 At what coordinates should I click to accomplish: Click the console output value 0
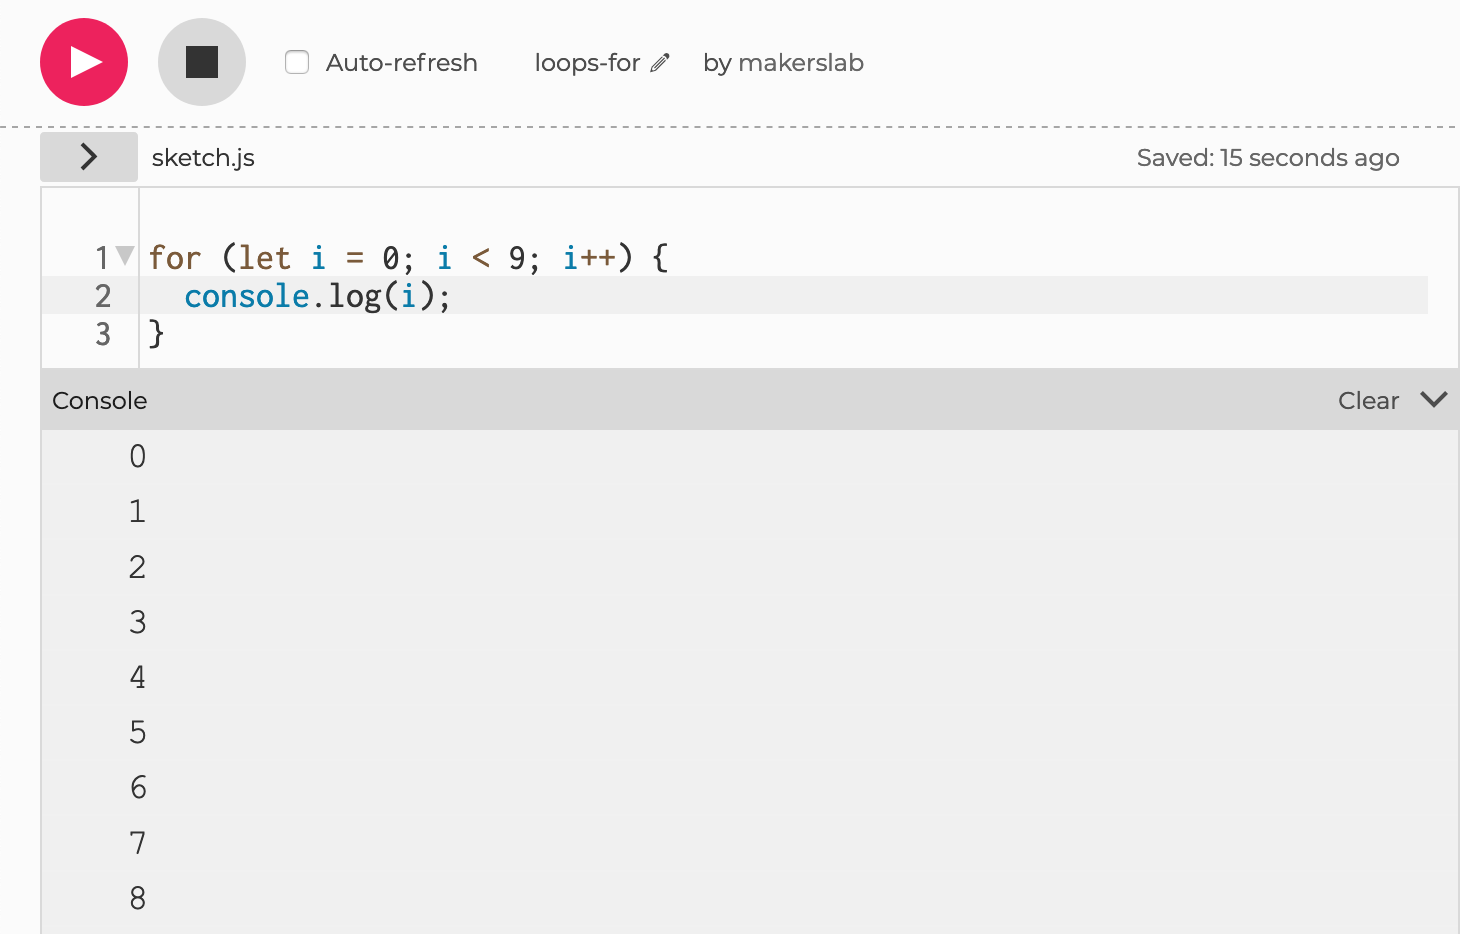coord(138,457)
